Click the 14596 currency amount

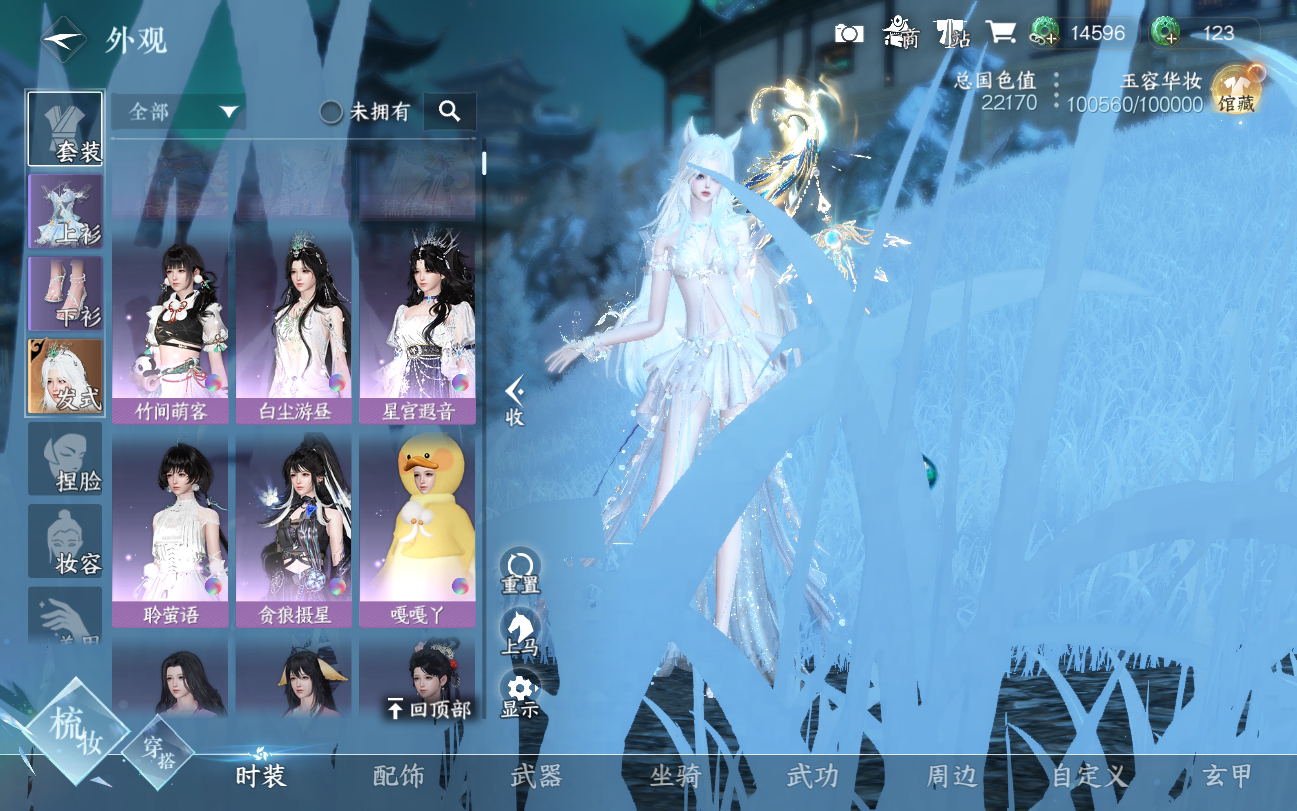point(1098,33)
